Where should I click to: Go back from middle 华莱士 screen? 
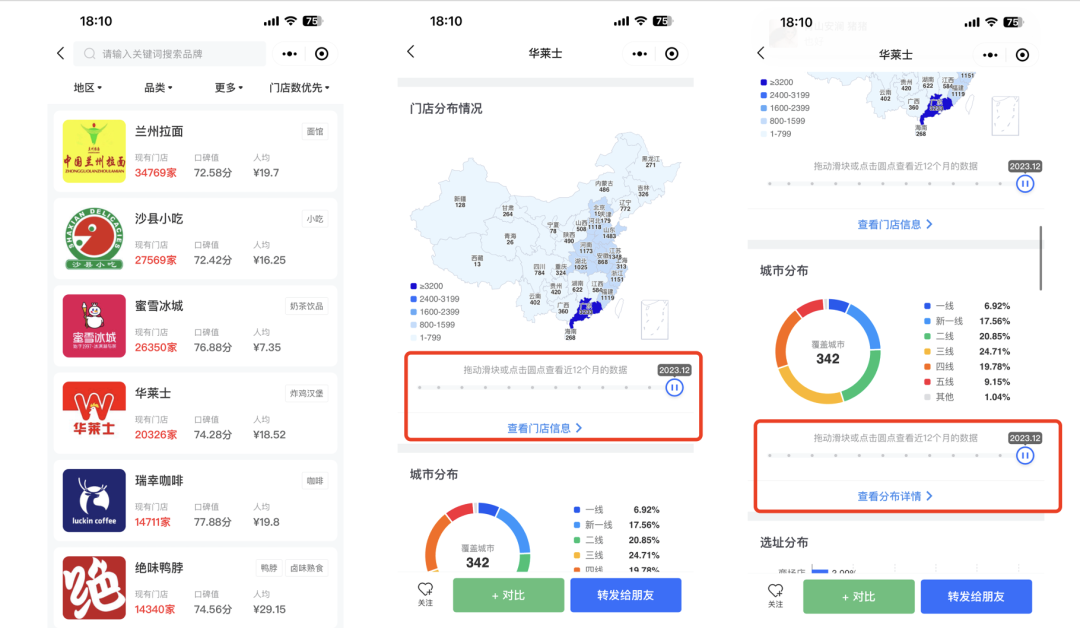[411, 52]
